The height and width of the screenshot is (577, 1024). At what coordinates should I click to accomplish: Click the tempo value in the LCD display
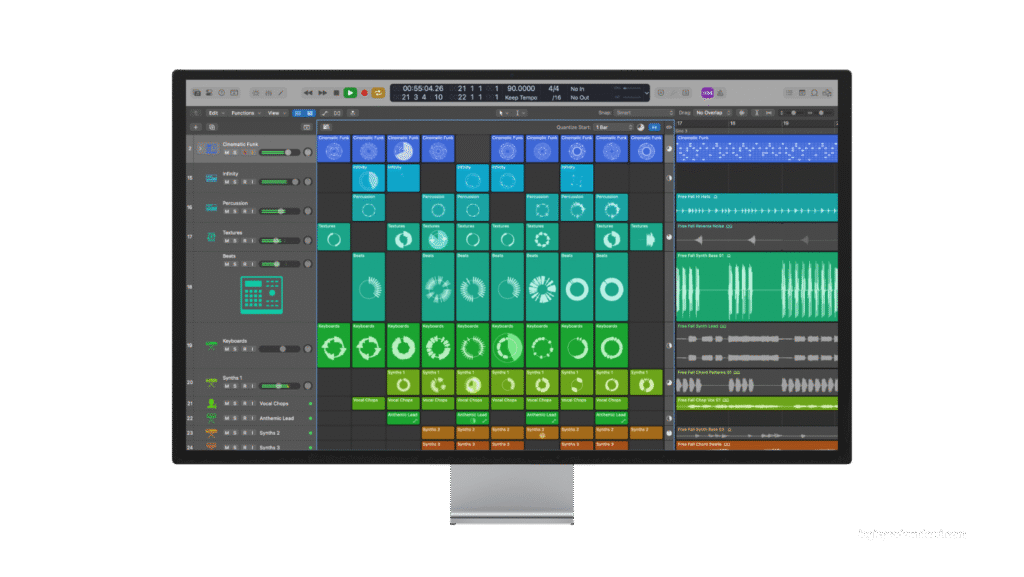520,88
